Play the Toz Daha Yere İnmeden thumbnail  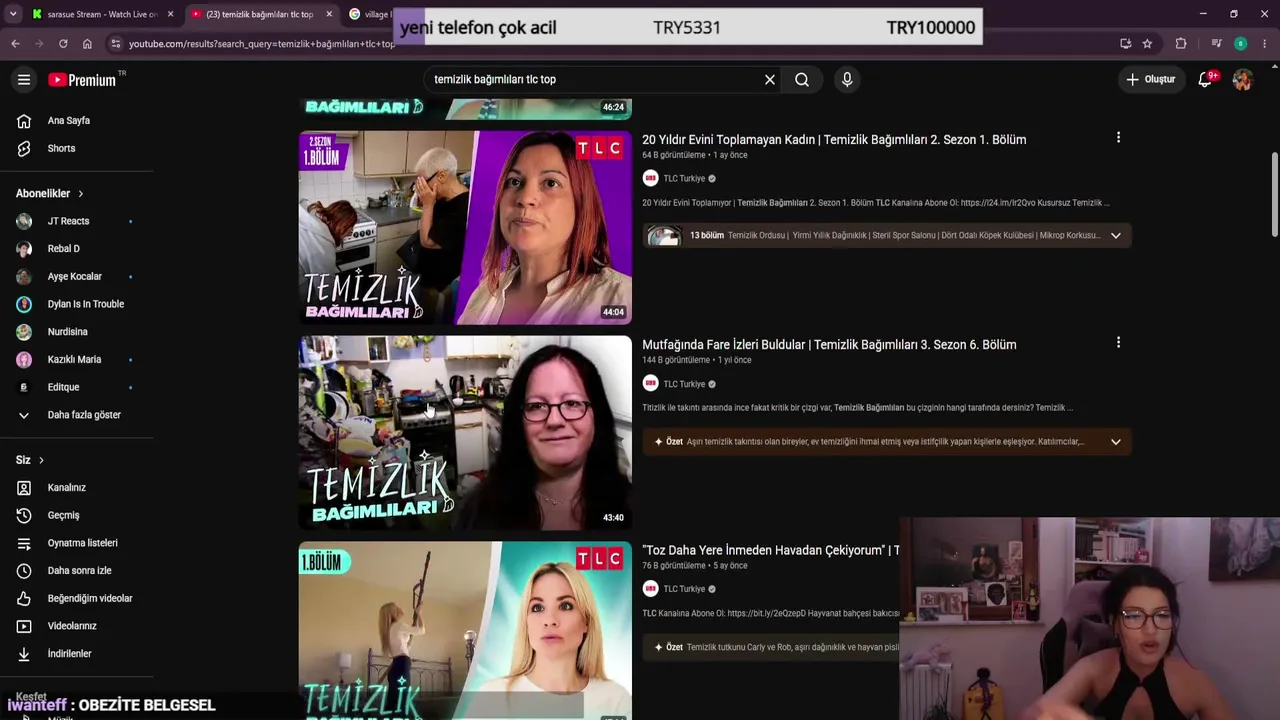[465, 631]
